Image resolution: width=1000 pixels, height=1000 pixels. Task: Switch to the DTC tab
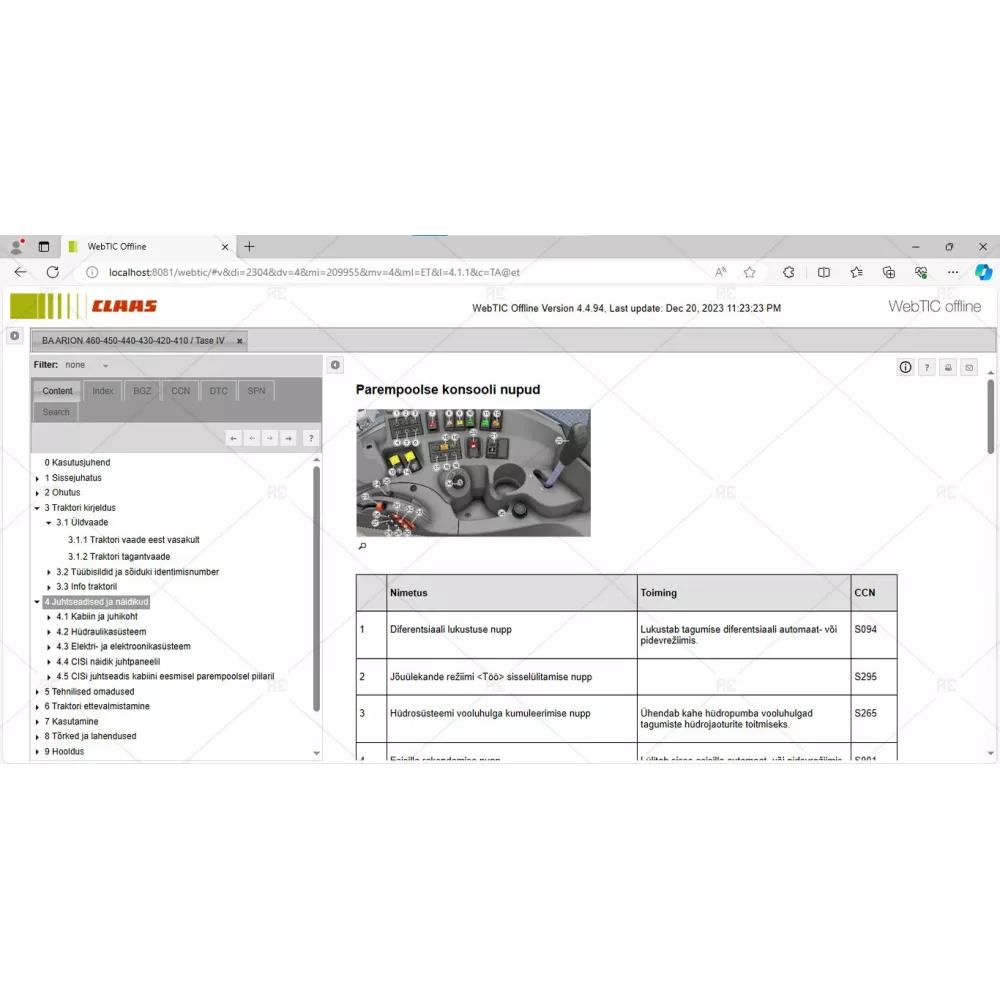(x=218, y=391)
